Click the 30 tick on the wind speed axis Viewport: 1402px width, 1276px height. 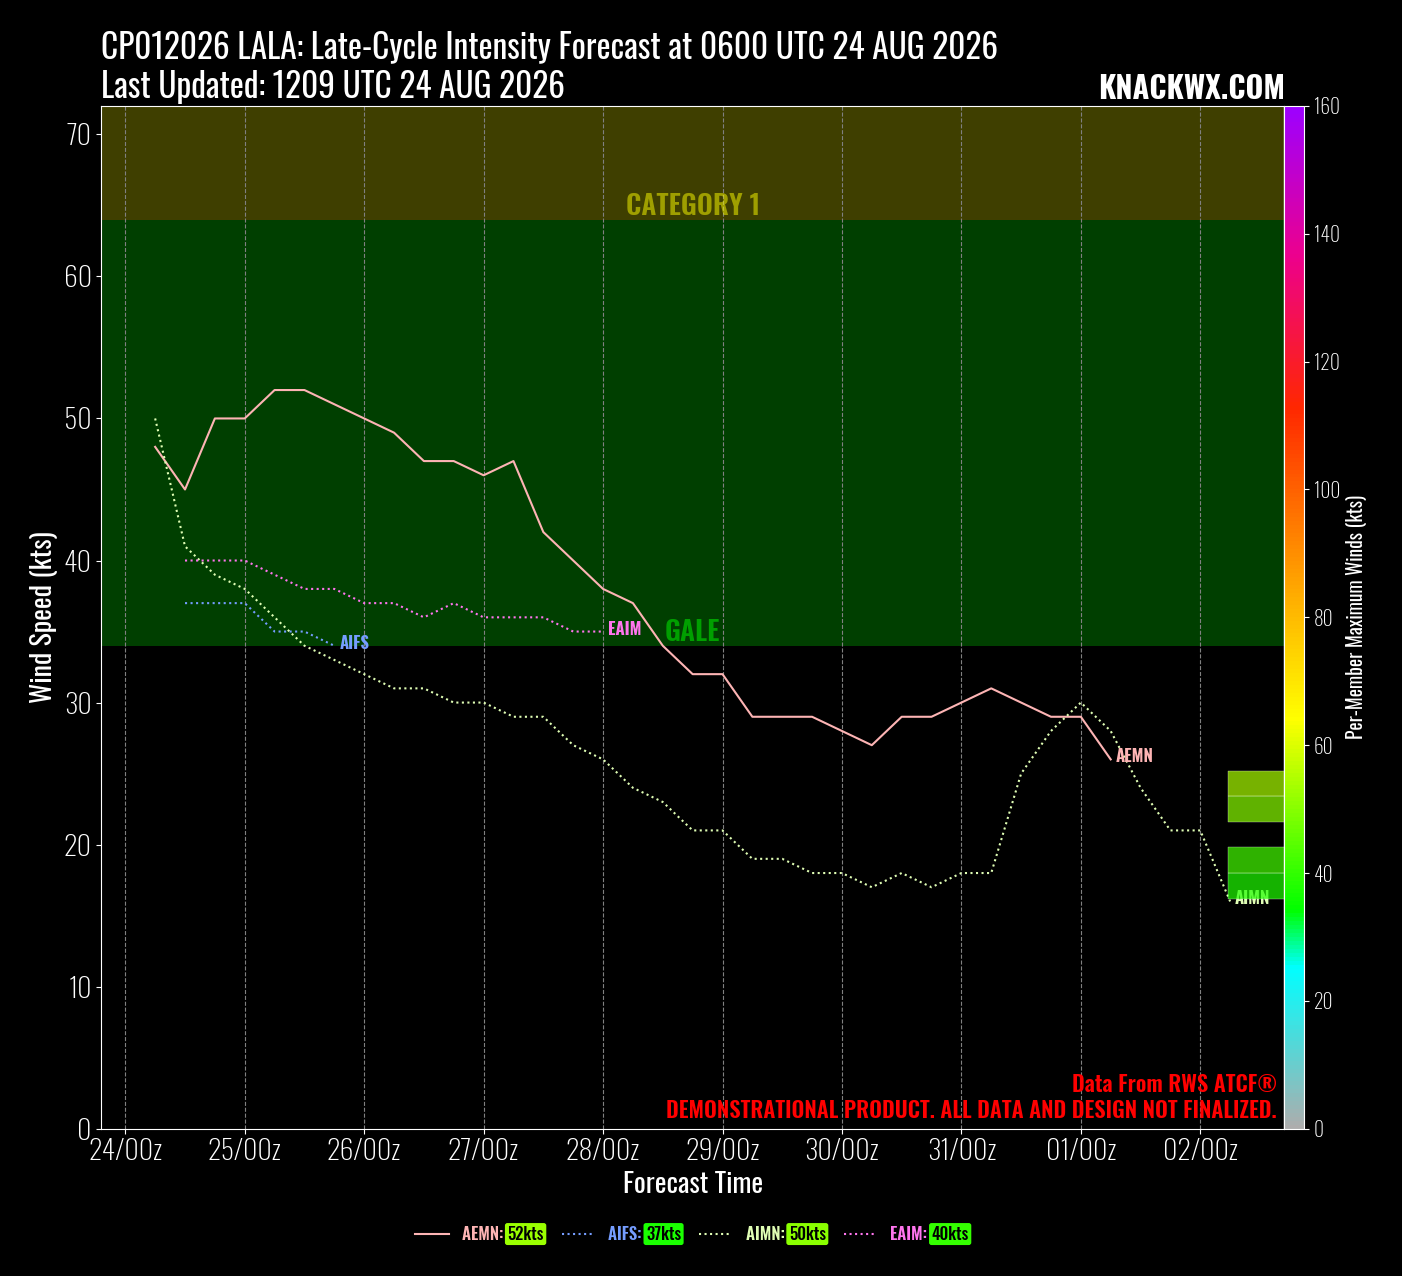[78, 703]
